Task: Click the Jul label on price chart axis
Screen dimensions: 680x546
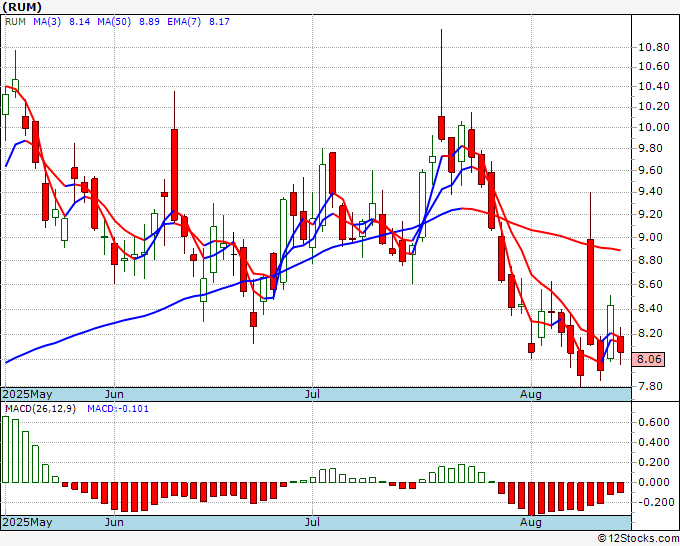Action: coord(312,394)
